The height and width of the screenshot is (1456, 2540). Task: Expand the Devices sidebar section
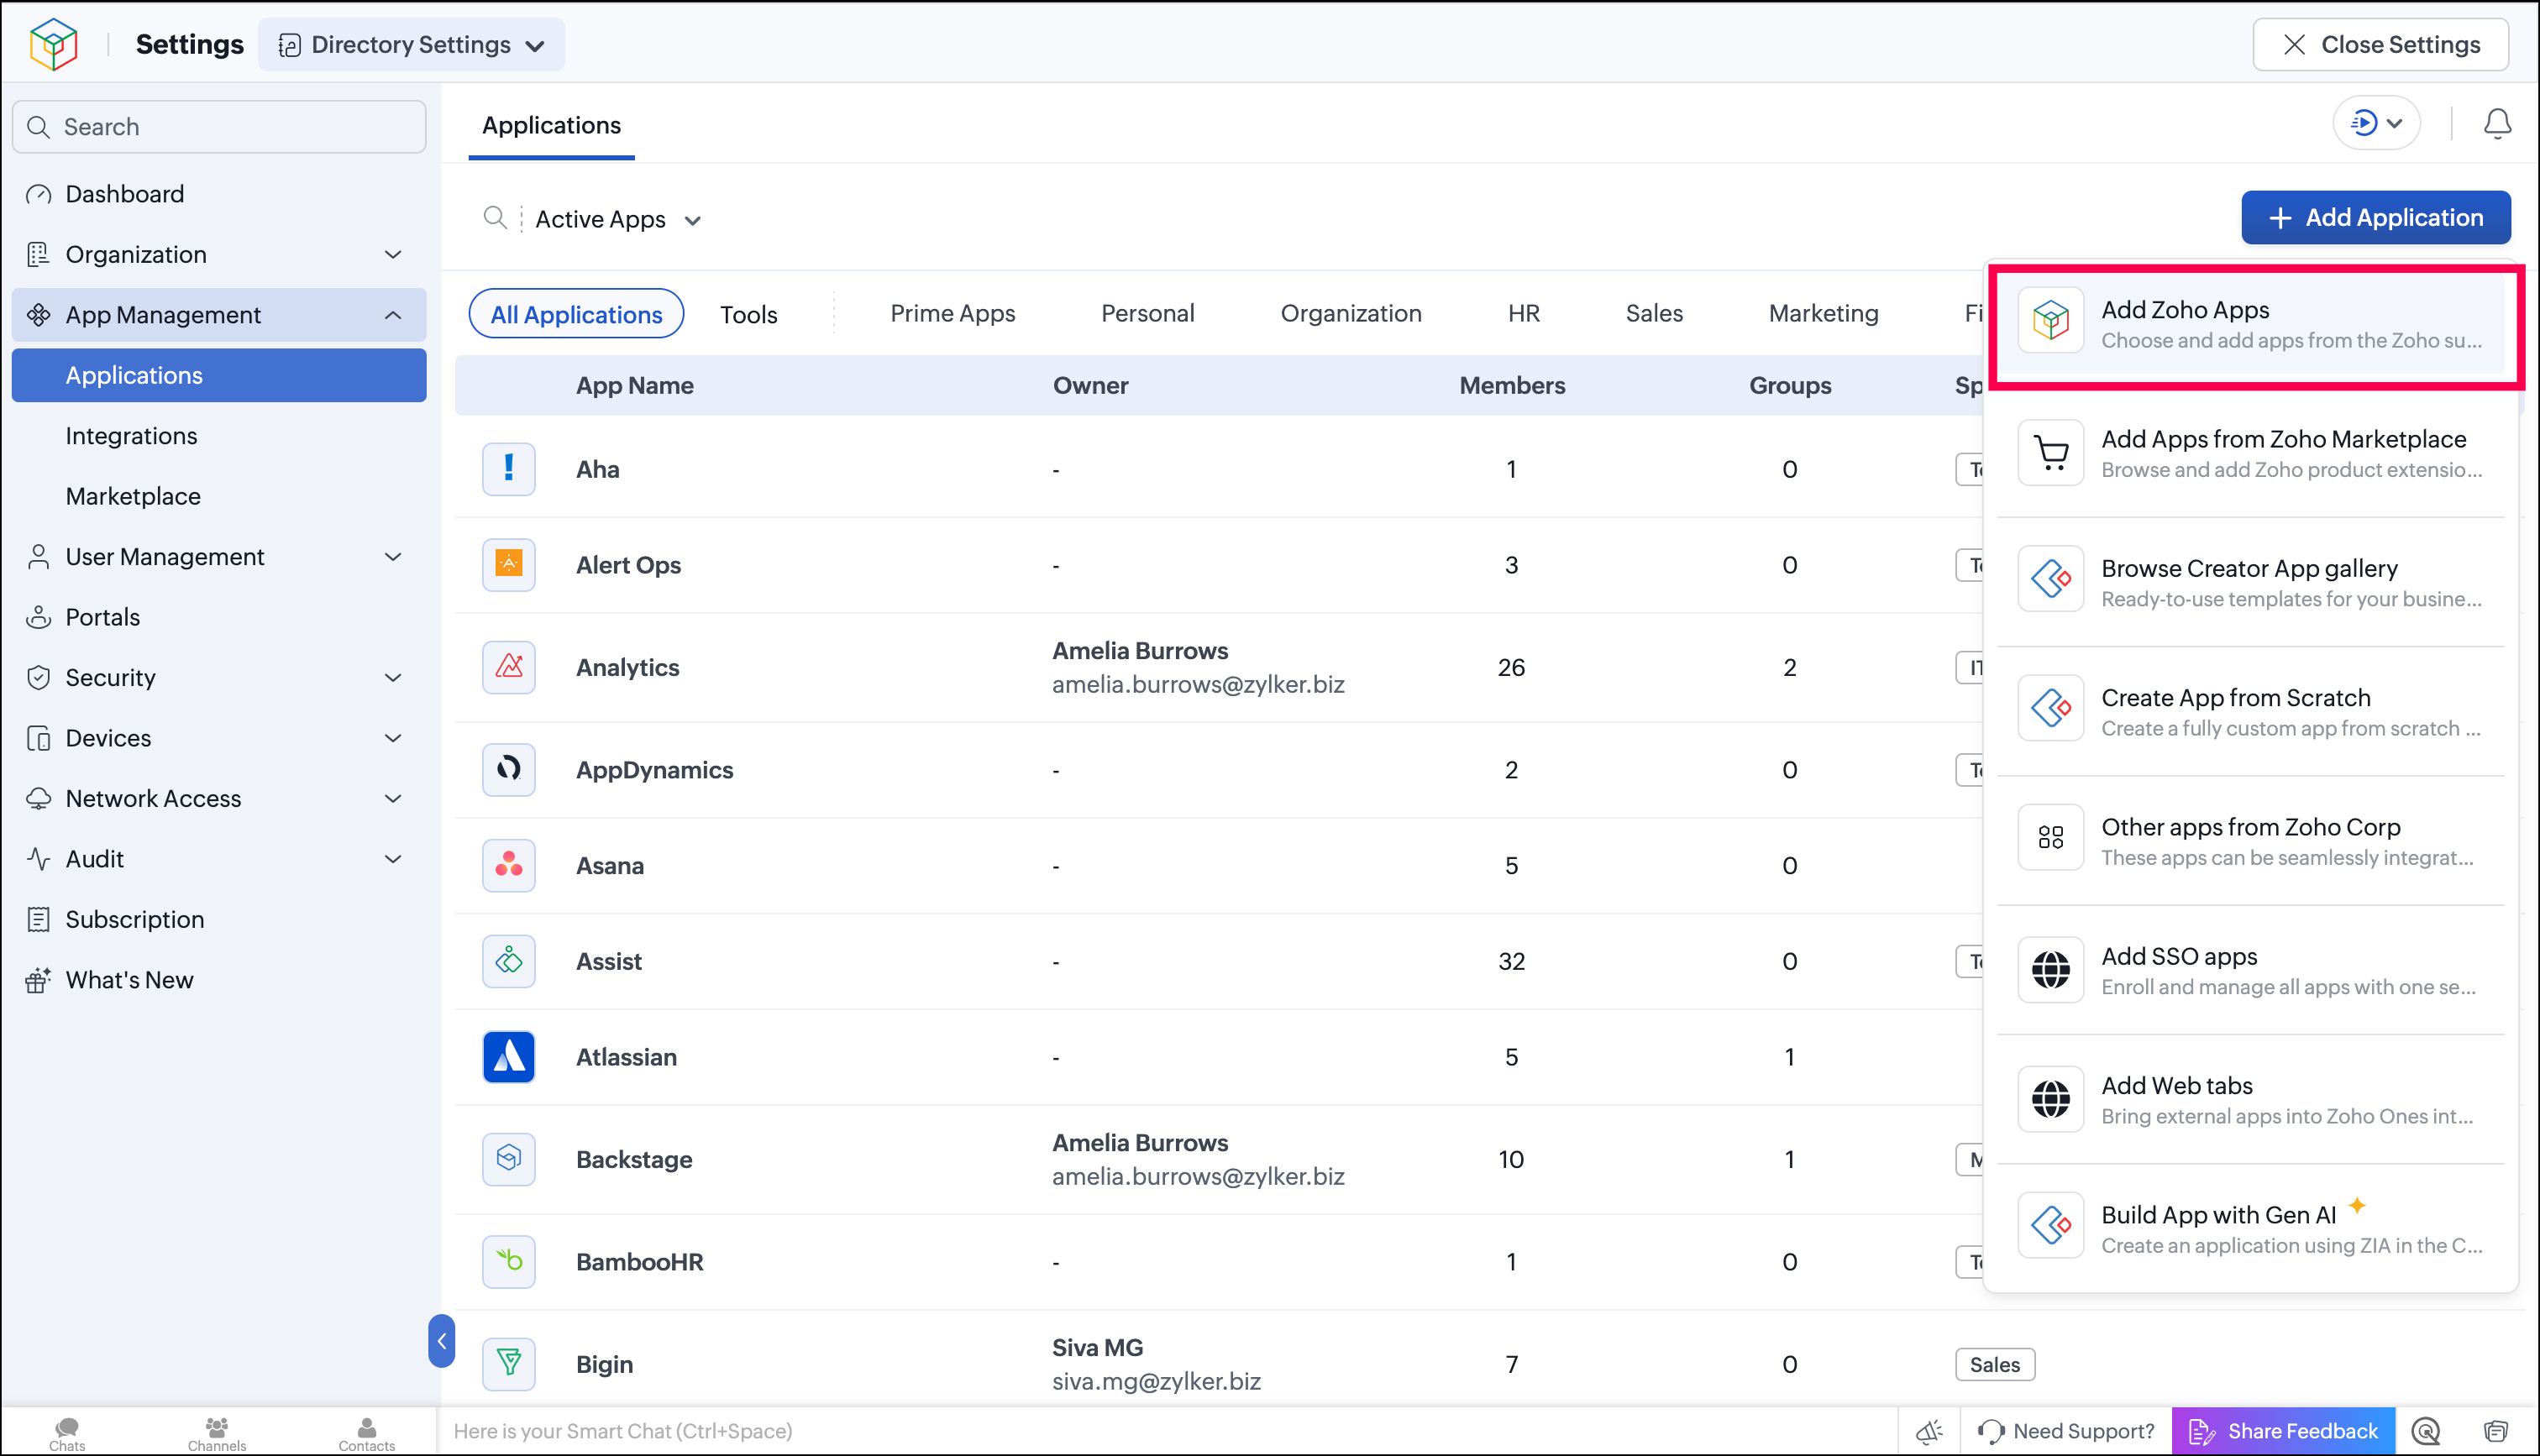click(393, 738)
